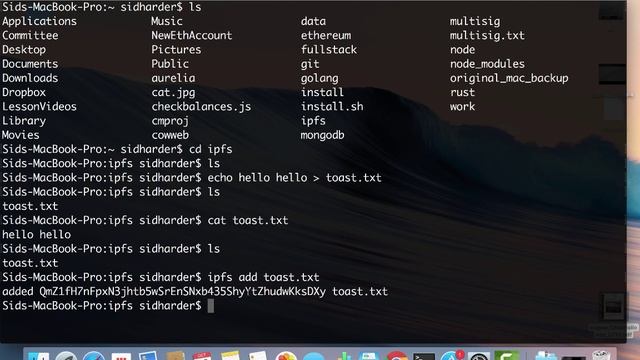This screenshot has width=640, height=360.
Task: Click the "node_modules" entry
Action: tap(487, 64)
